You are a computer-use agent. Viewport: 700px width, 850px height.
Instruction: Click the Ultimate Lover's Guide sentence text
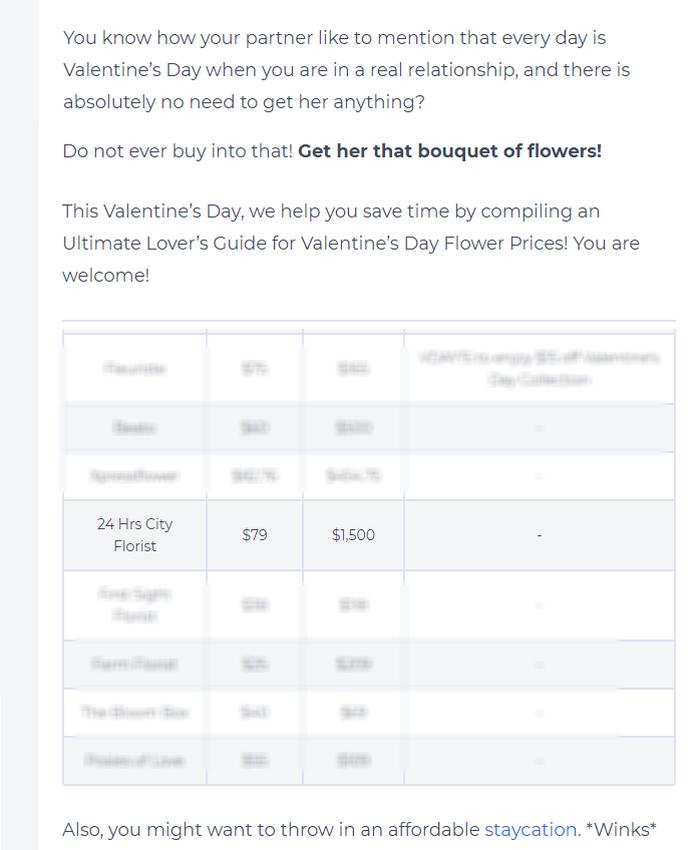pos(351,243)
